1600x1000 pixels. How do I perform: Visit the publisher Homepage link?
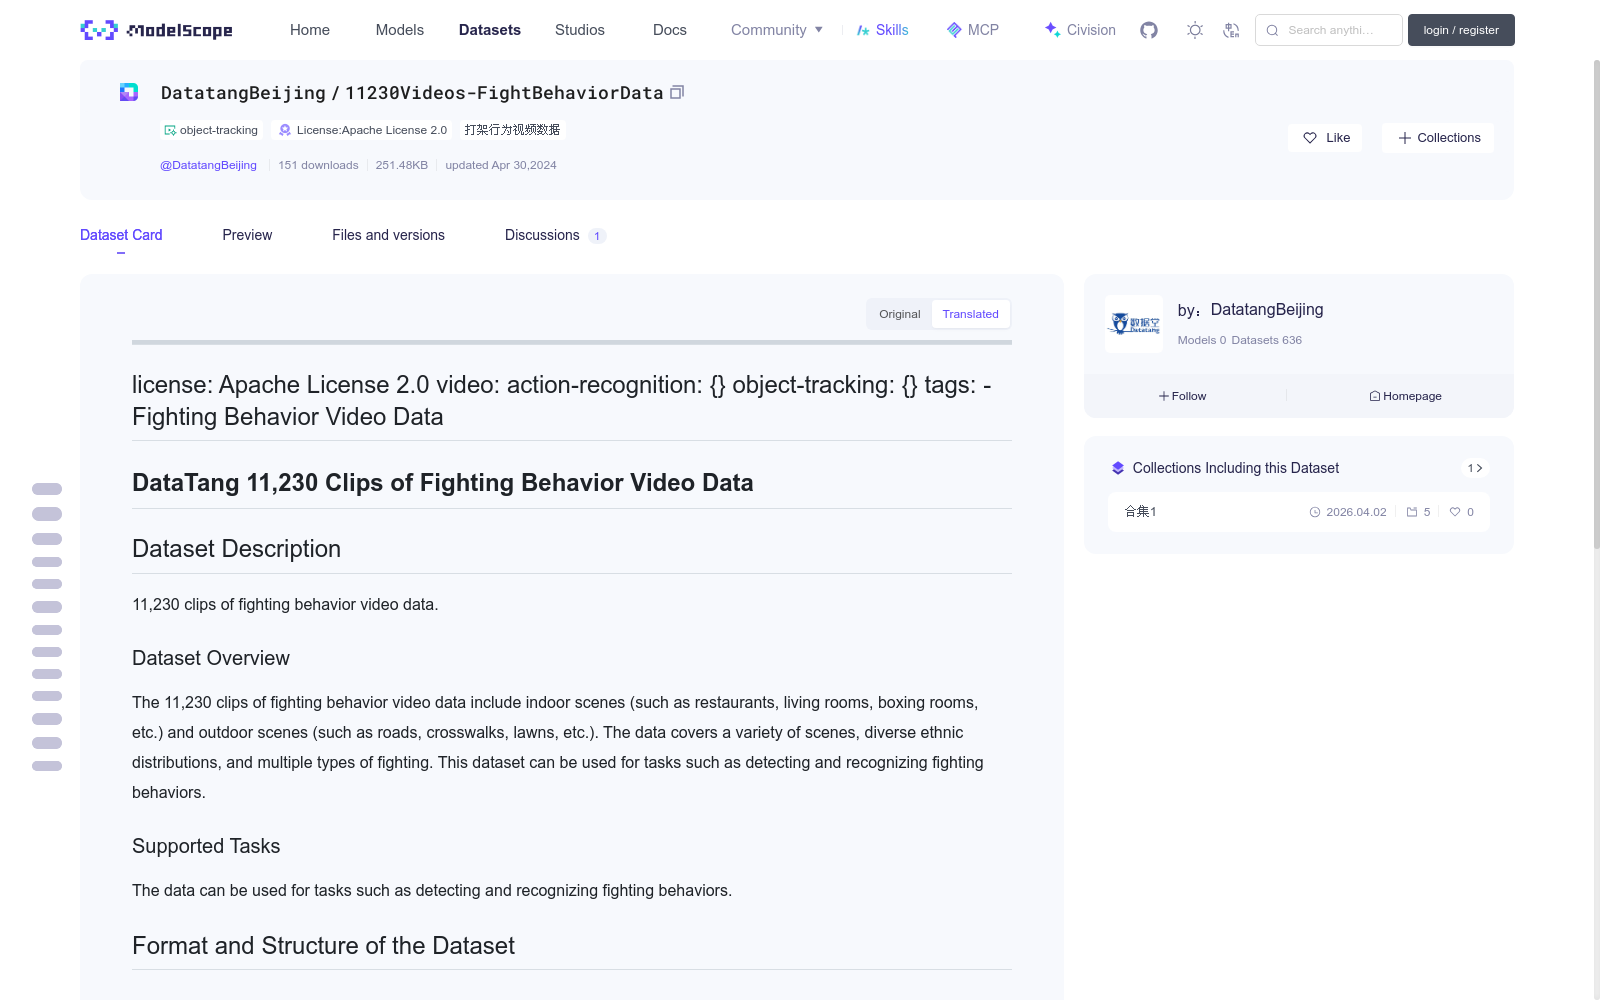point(1405,396)
